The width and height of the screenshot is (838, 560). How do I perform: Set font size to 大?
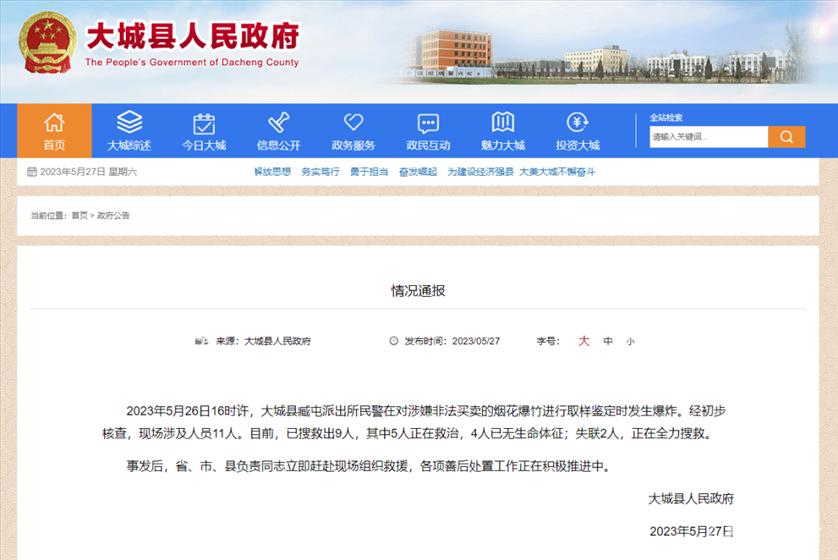click(x=584, y=341)
